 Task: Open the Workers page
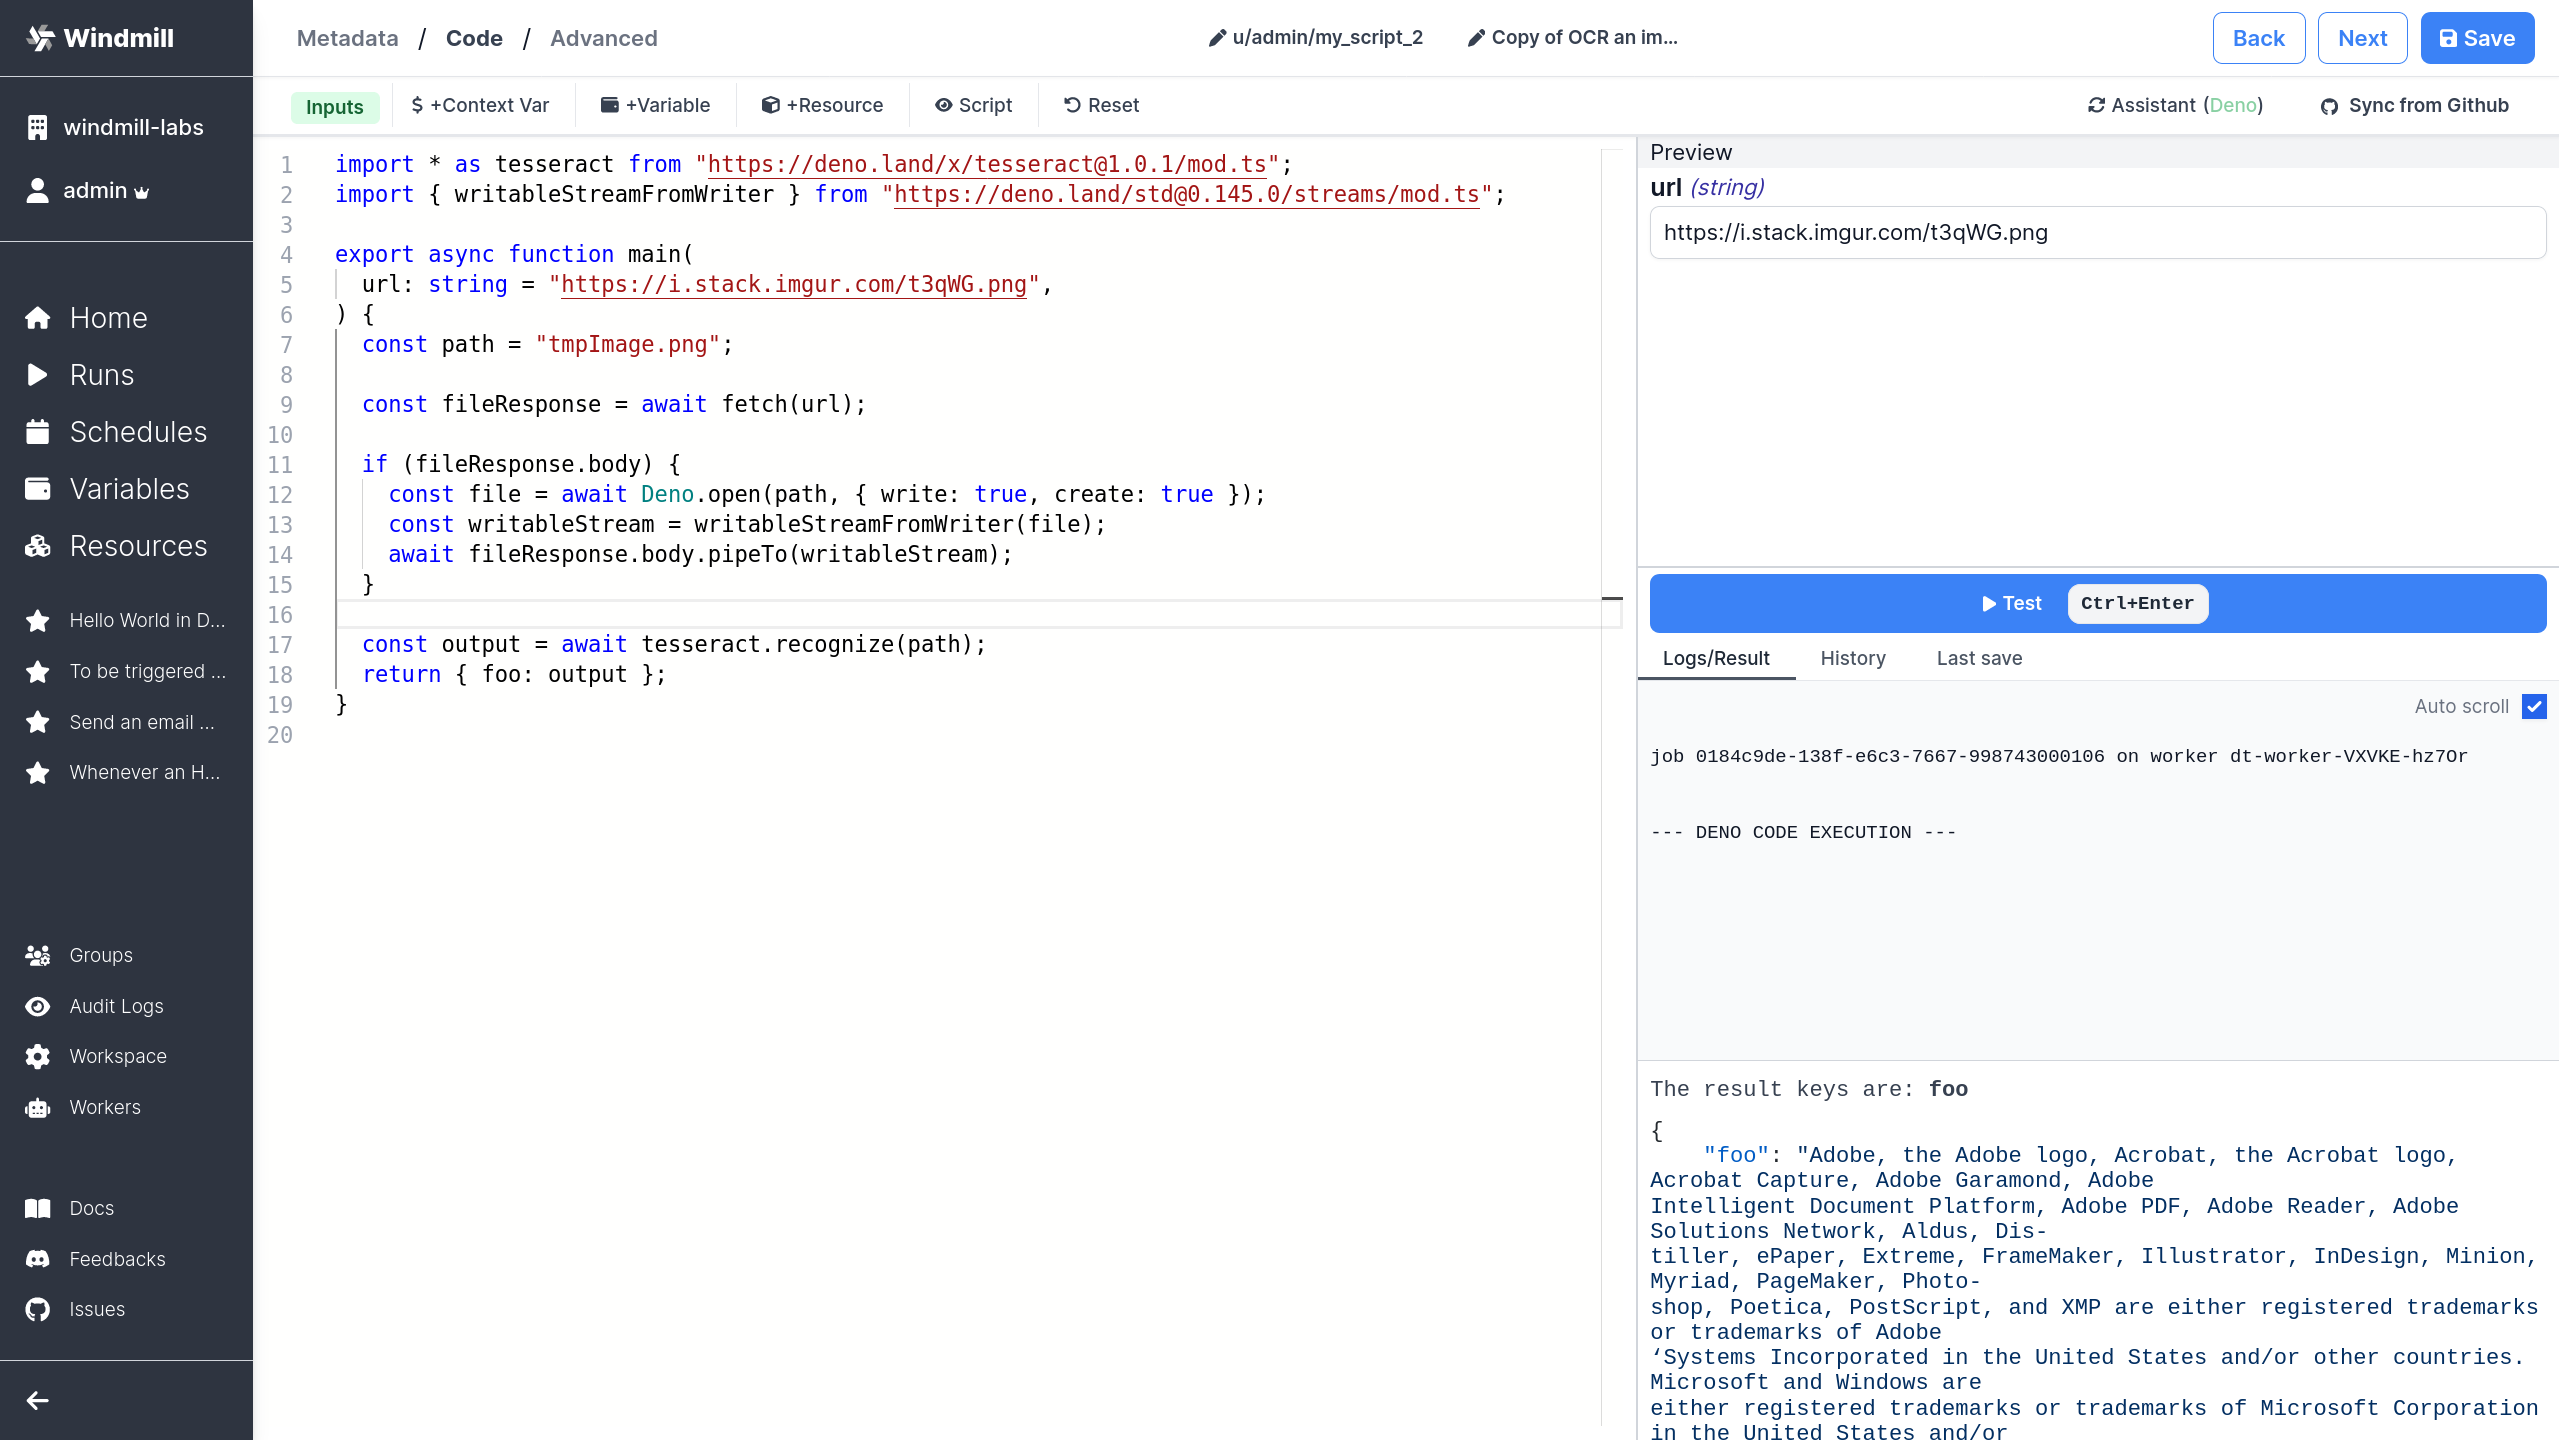[104, 1107]
